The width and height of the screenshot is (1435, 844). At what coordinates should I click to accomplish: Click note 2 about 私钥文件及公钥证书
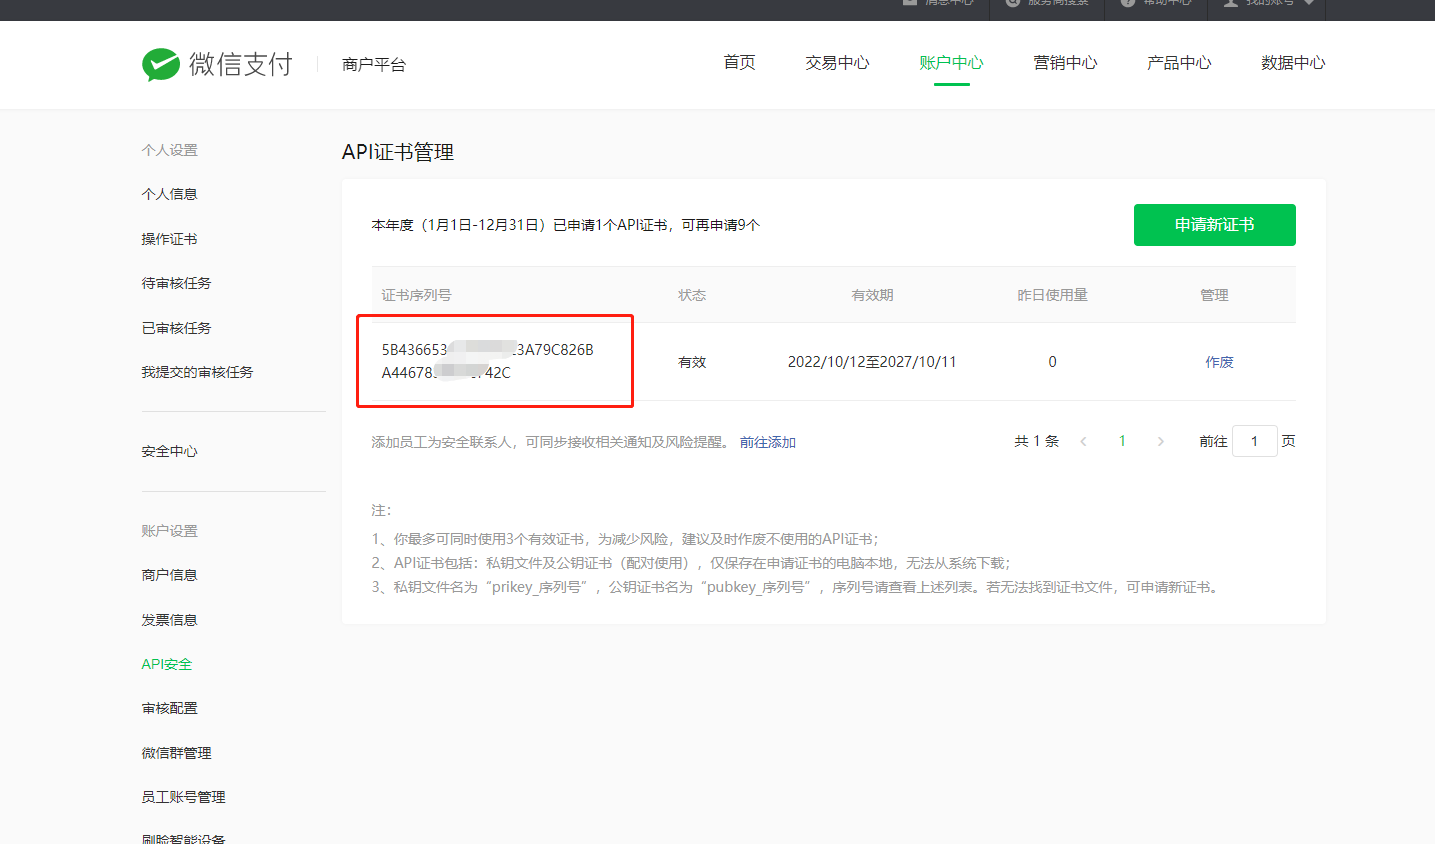[x=691, y=563]
